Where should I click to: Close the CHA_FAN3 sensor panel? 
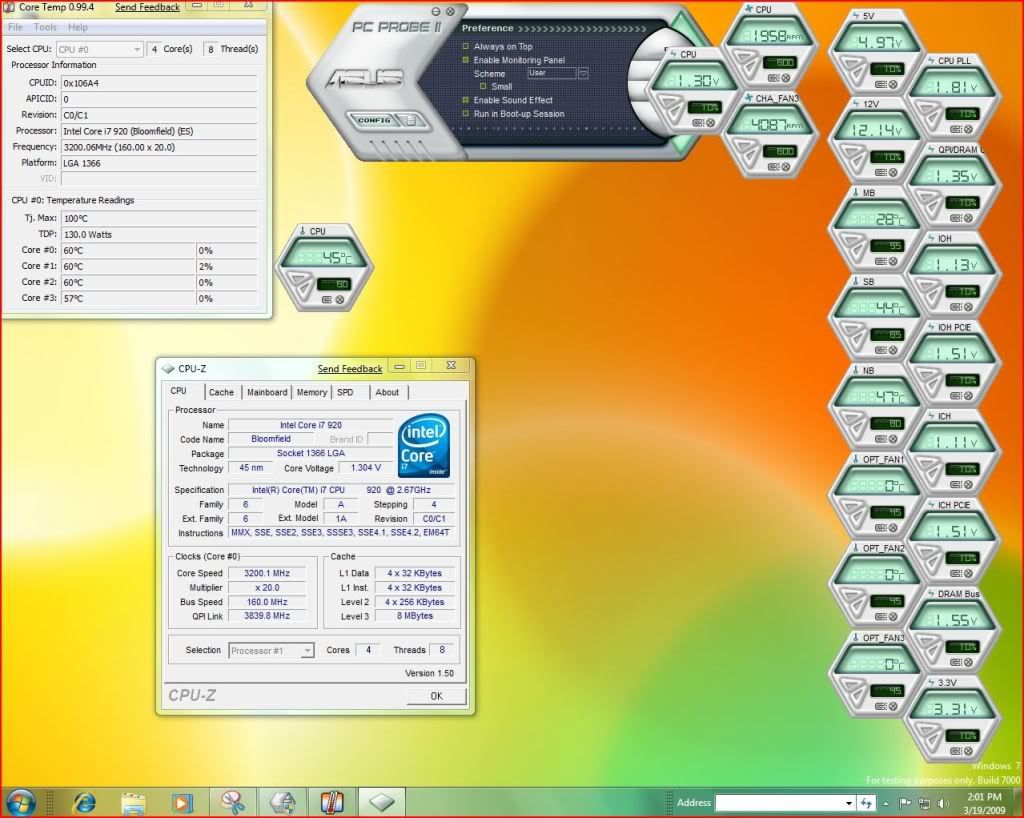786,166
